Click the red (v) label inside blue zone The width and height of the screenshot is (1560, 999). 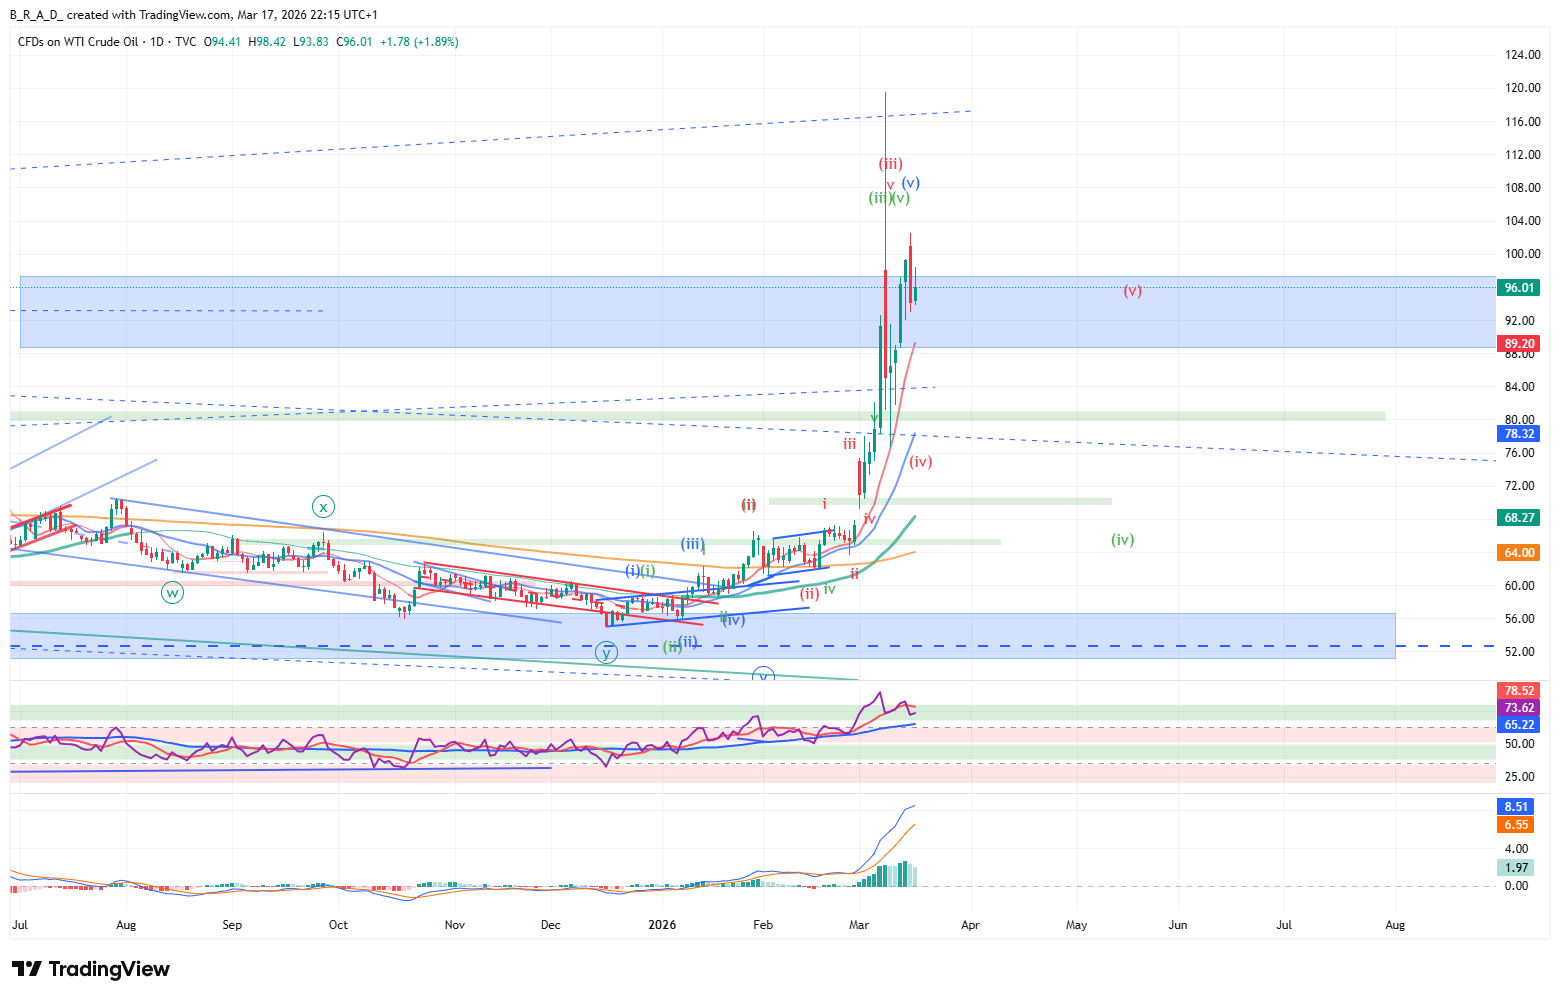(x=1132, y=291)
